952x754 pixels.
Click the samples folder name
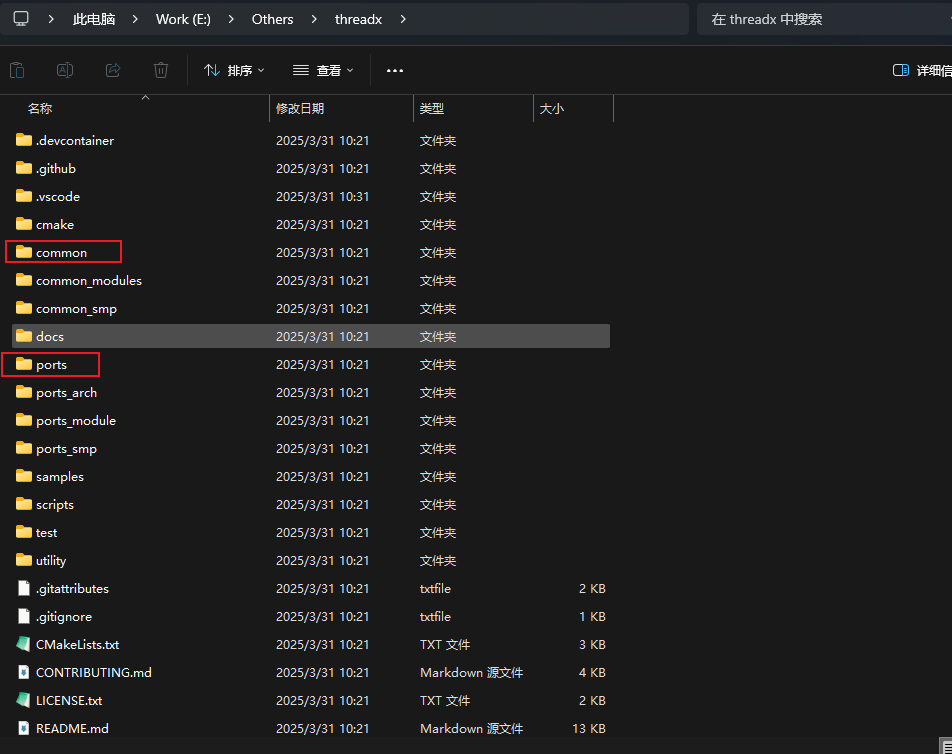(x=60, y=477)
